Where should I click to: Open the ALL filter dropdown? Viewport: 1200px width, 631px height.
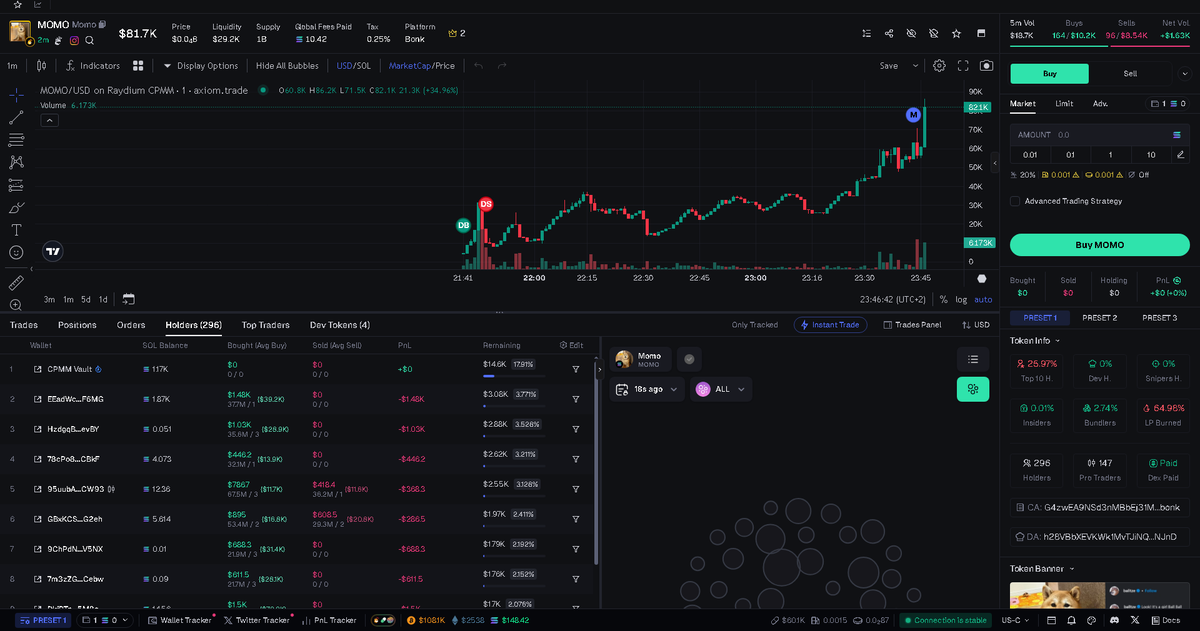coord(722,389)
